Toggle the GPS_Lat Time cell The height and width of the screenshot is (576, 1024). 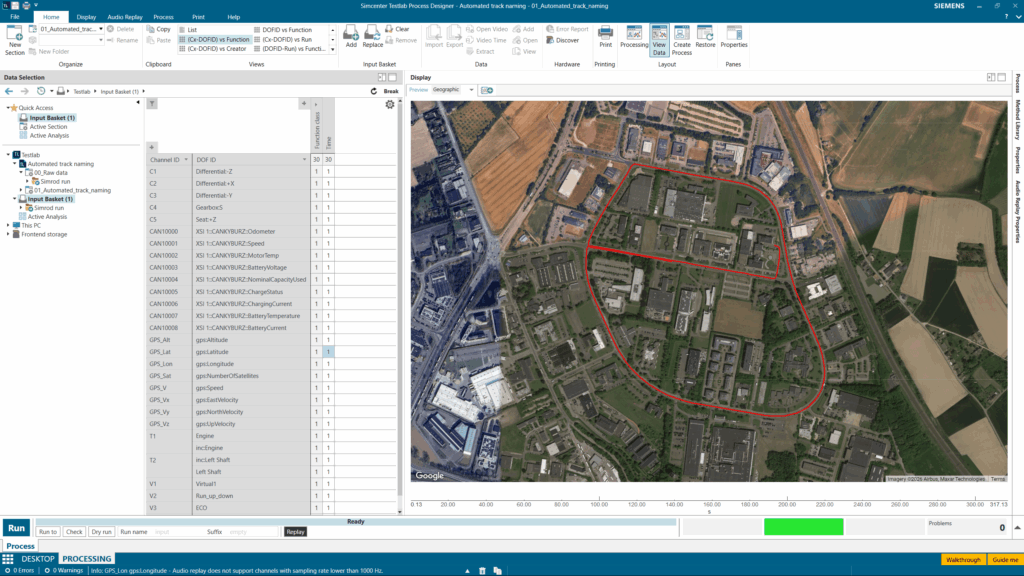(x=328, y=352)
